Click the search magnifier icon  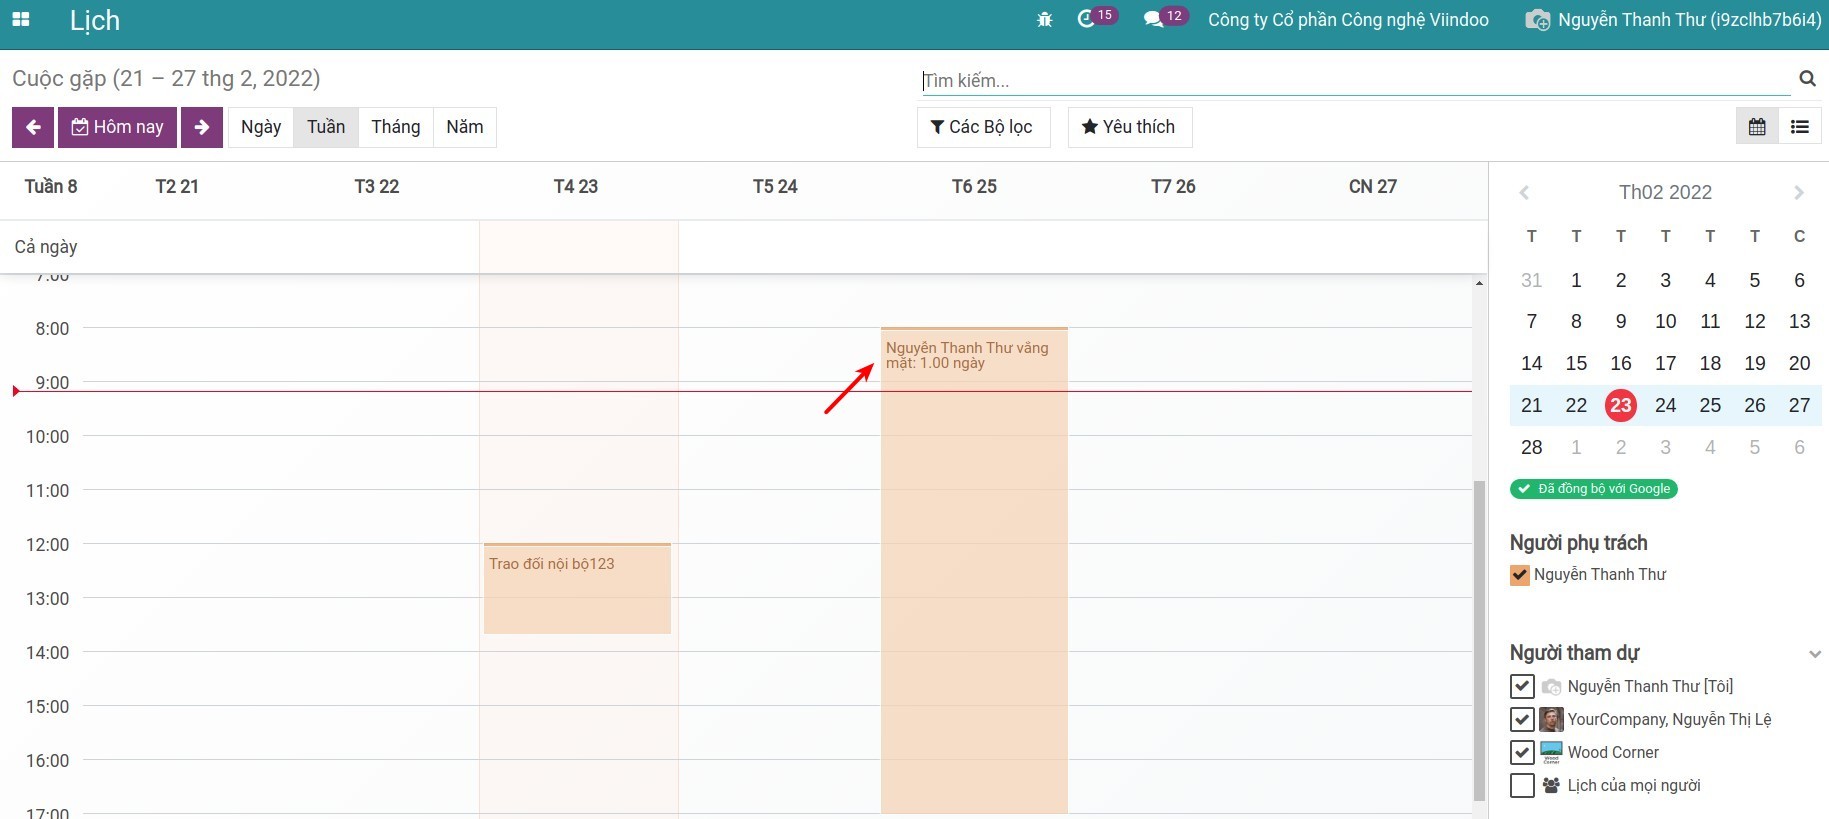1807,79
